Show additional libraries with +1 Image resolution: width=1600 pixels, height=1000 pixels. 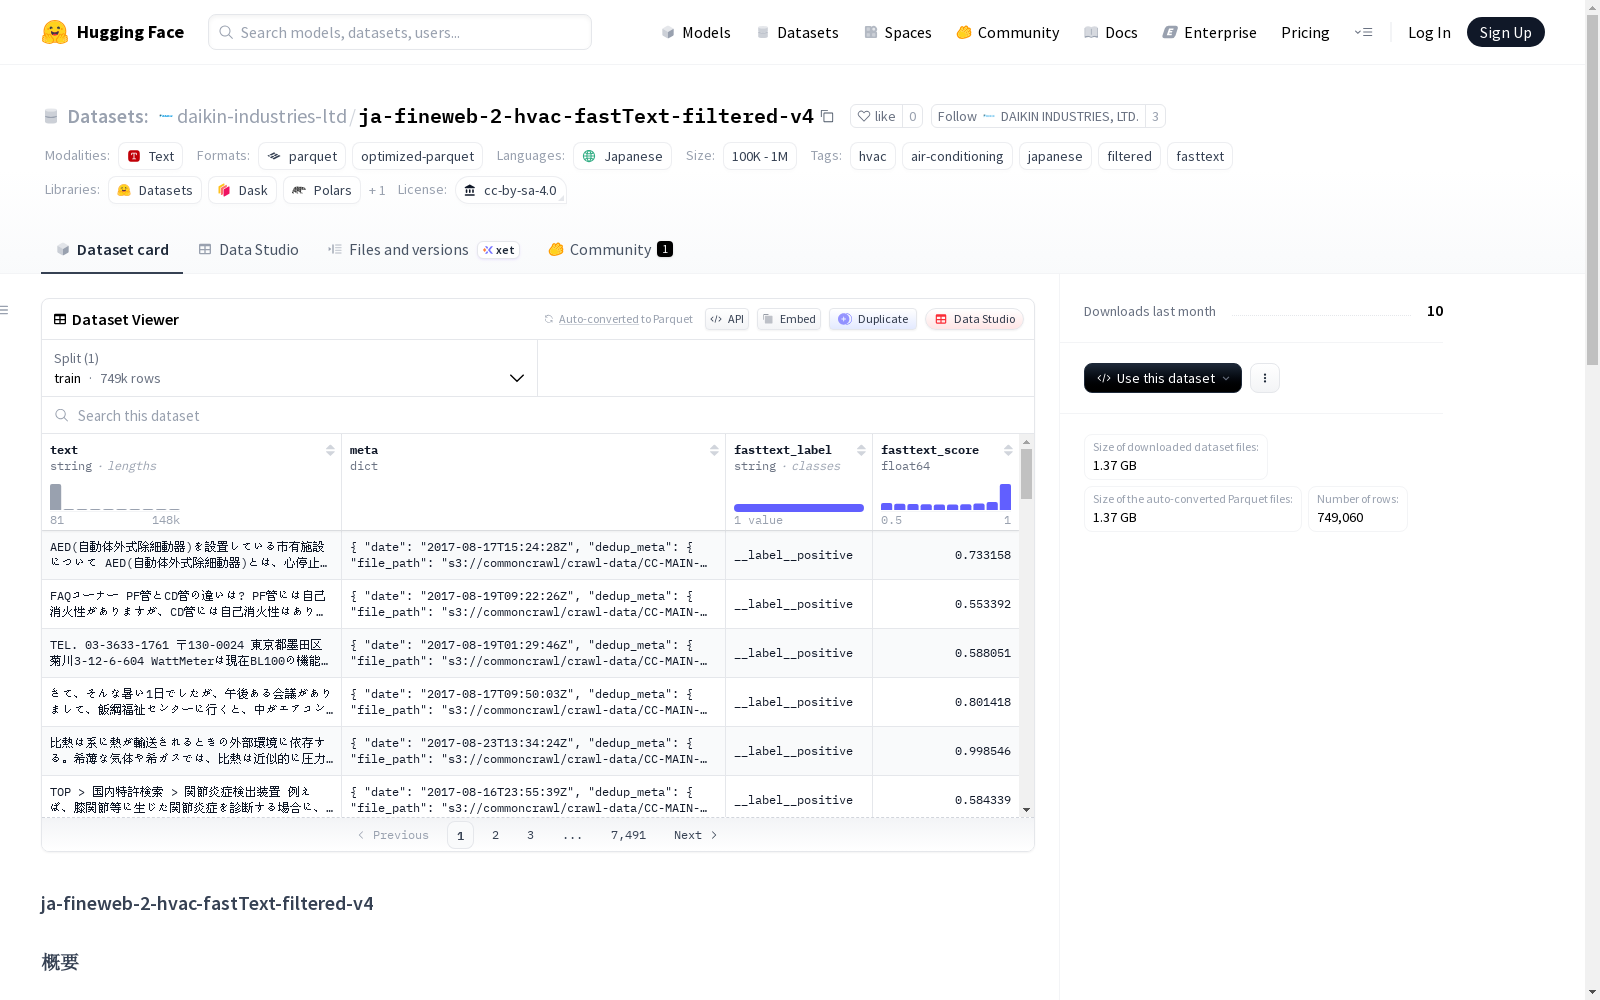[x=377, y=190]
